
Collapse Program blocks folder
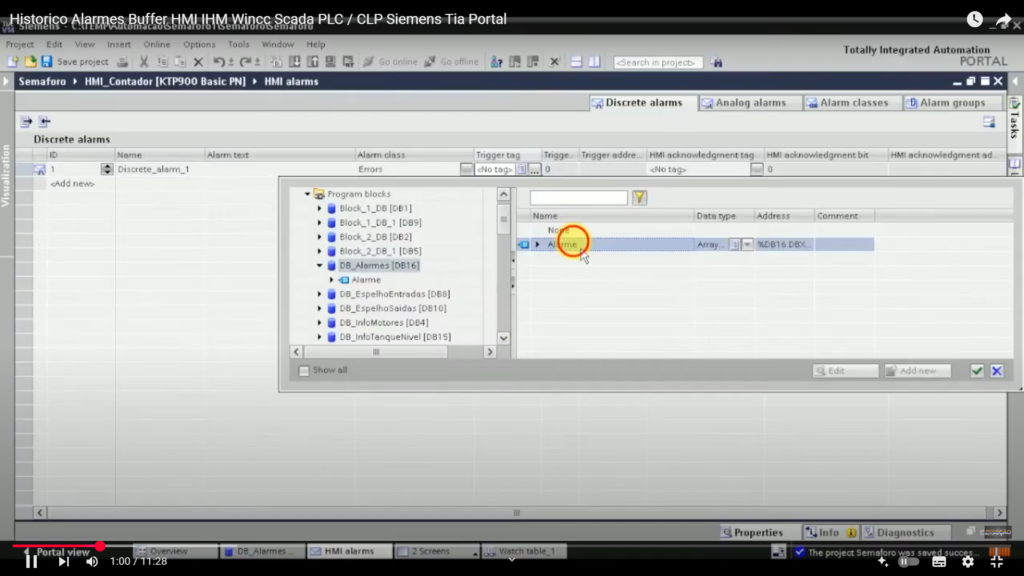coord(307,194)
